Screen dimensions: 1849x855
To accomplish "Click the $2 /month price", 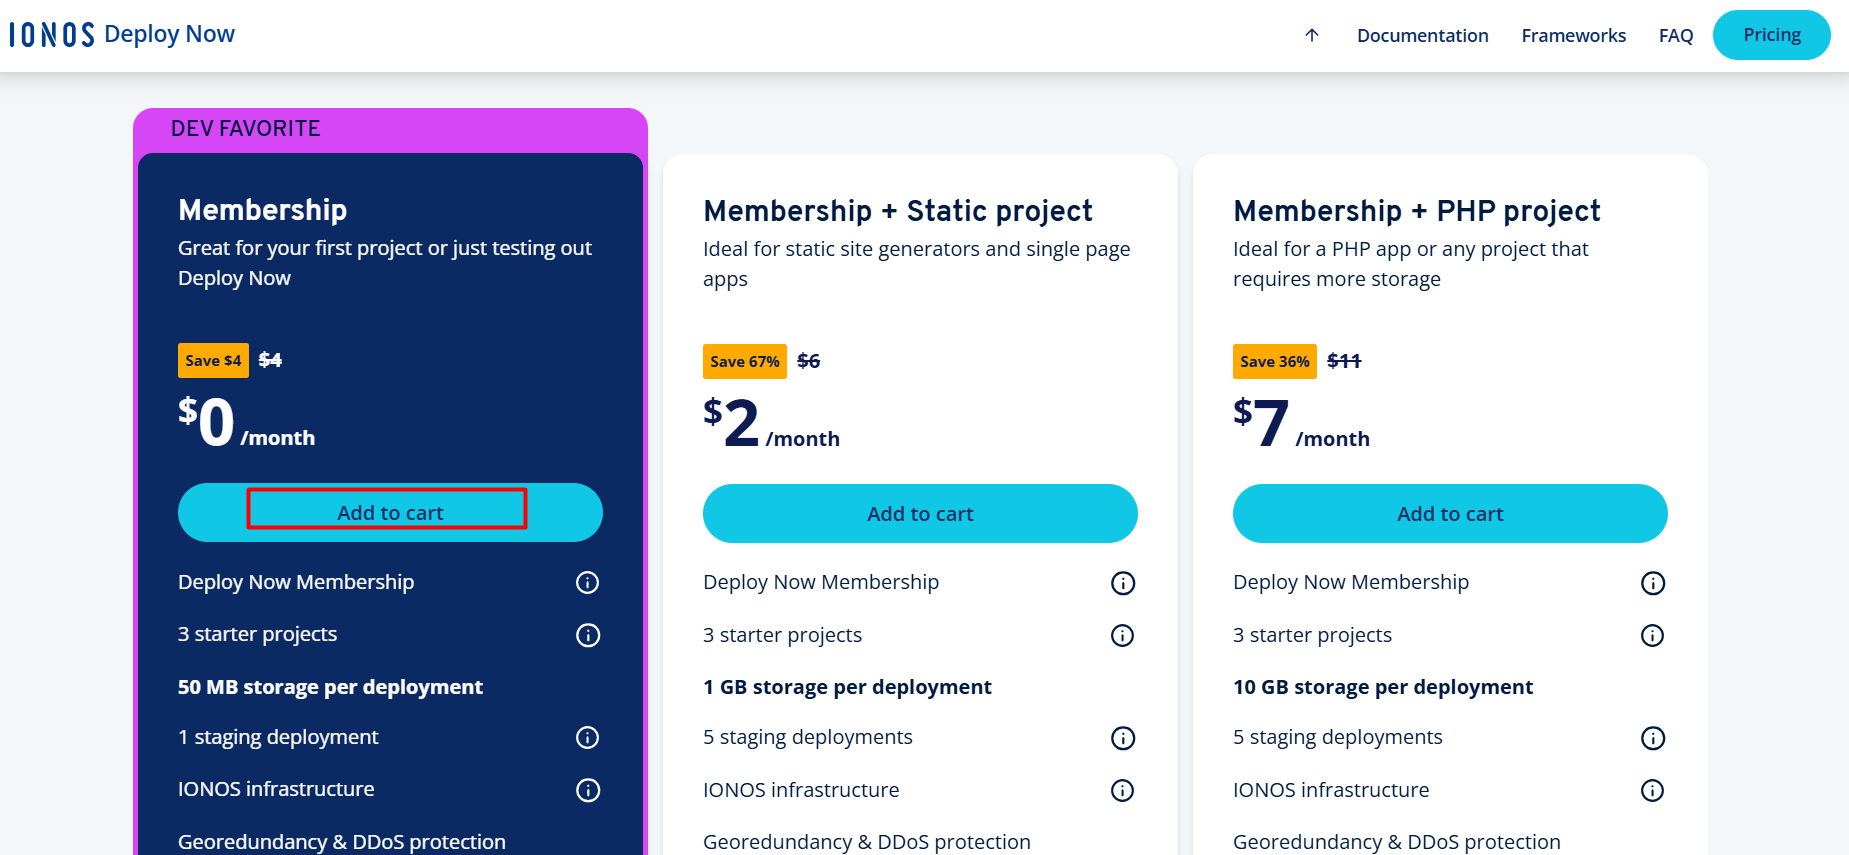I will coord(771,423).
